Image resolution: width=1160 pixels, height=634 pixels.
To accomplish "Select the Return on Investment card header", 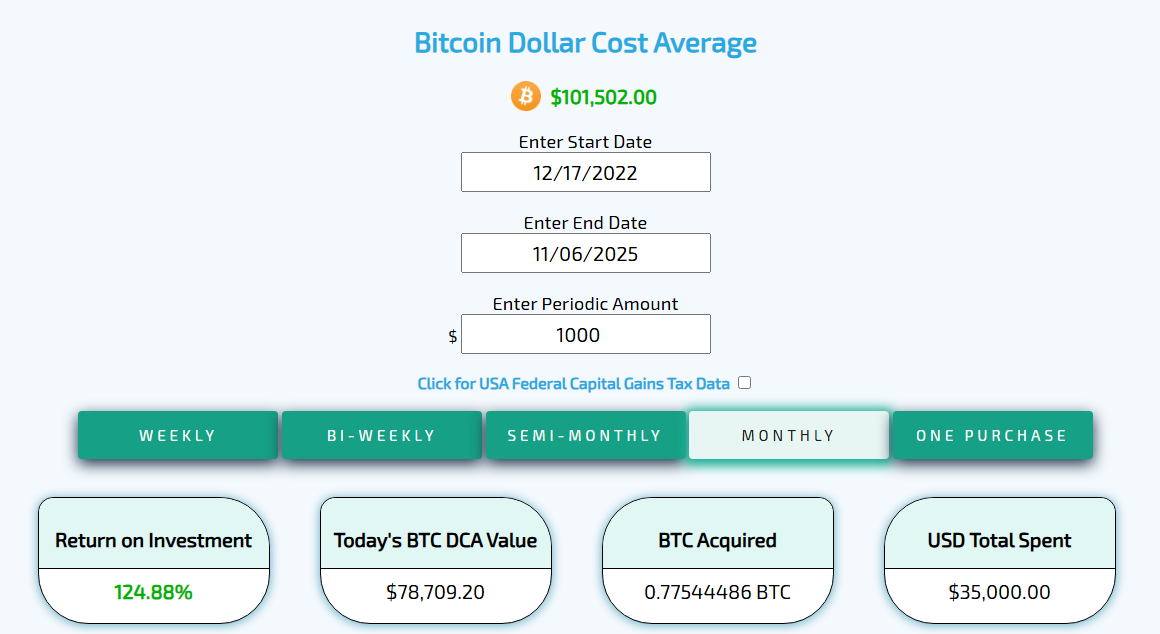I will [153, 541].
